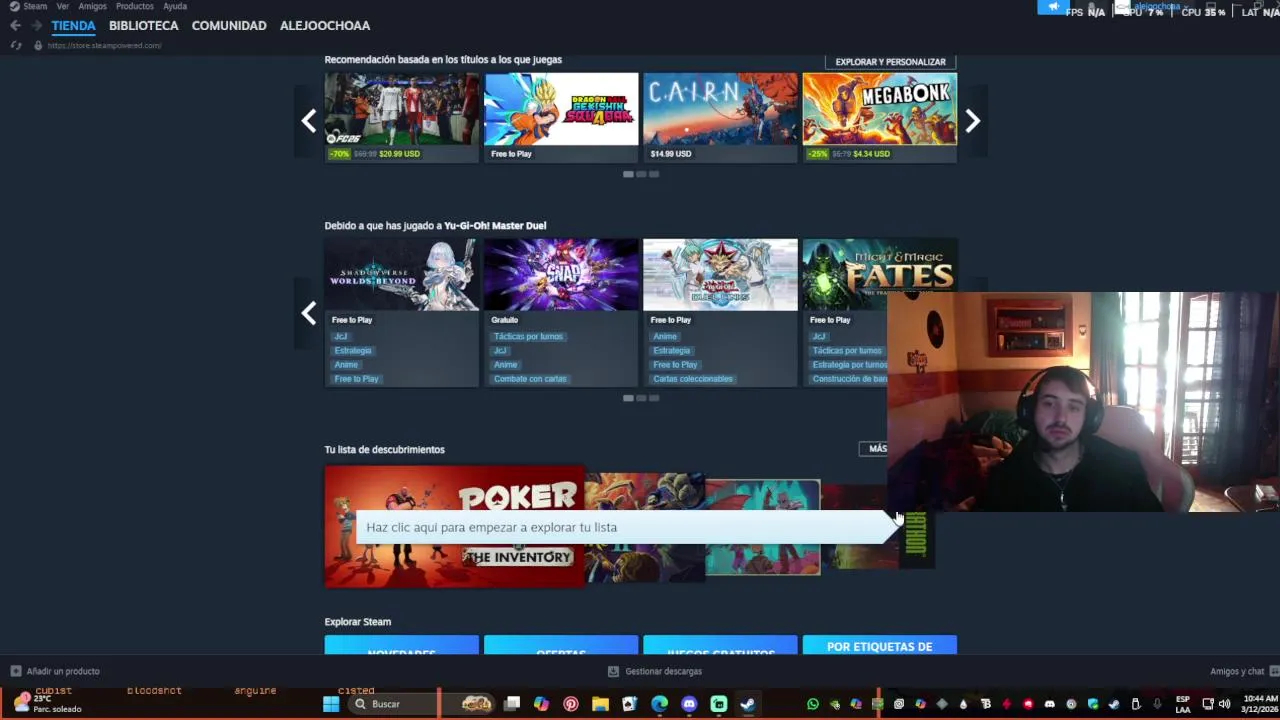Open Discord from the taskbar
The height and width of the screenshot is (720, 1280).
(x=689, y=704)
